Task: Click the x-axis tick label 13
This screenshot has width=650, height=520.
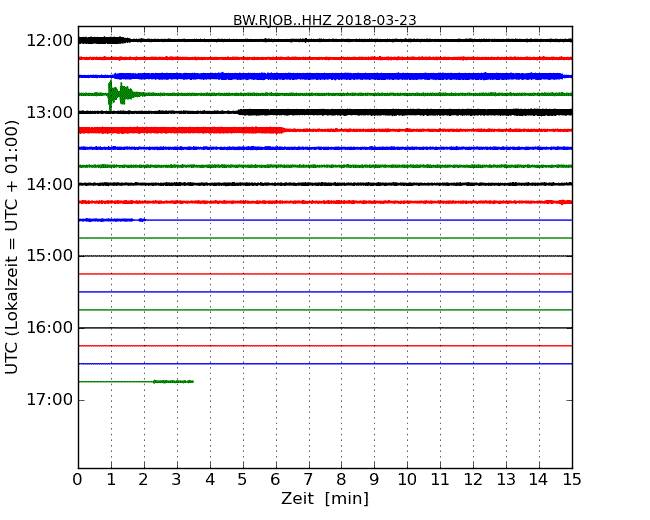Action: click(x=506, y=479)
